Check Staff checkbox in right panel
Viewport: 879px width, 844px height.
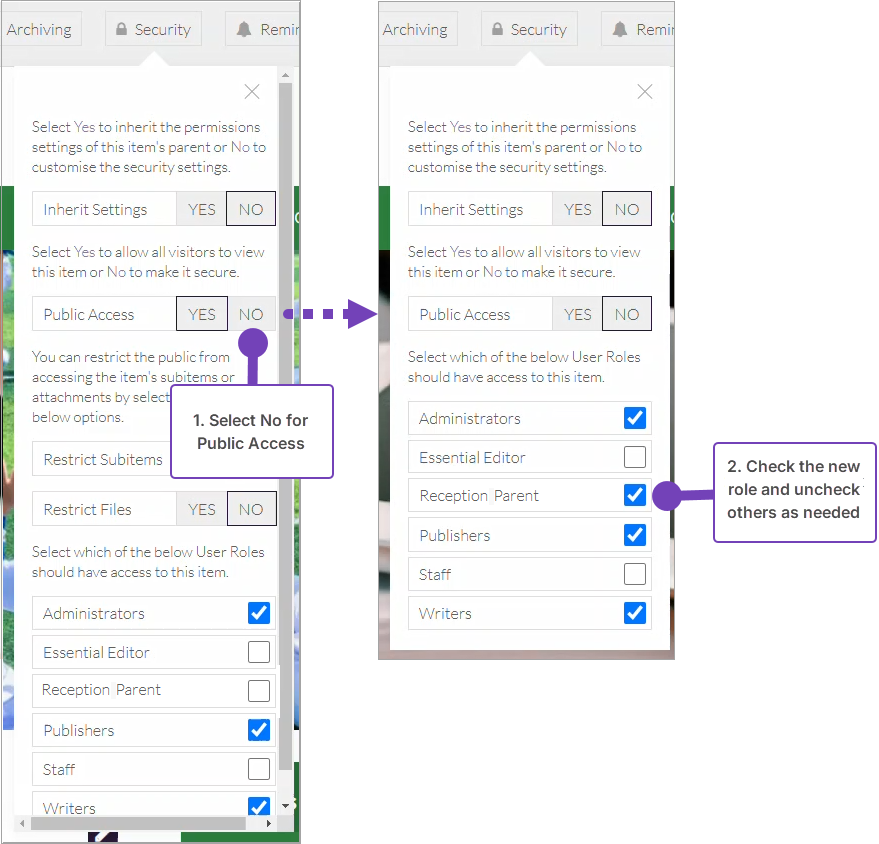(x=635, y=574)
